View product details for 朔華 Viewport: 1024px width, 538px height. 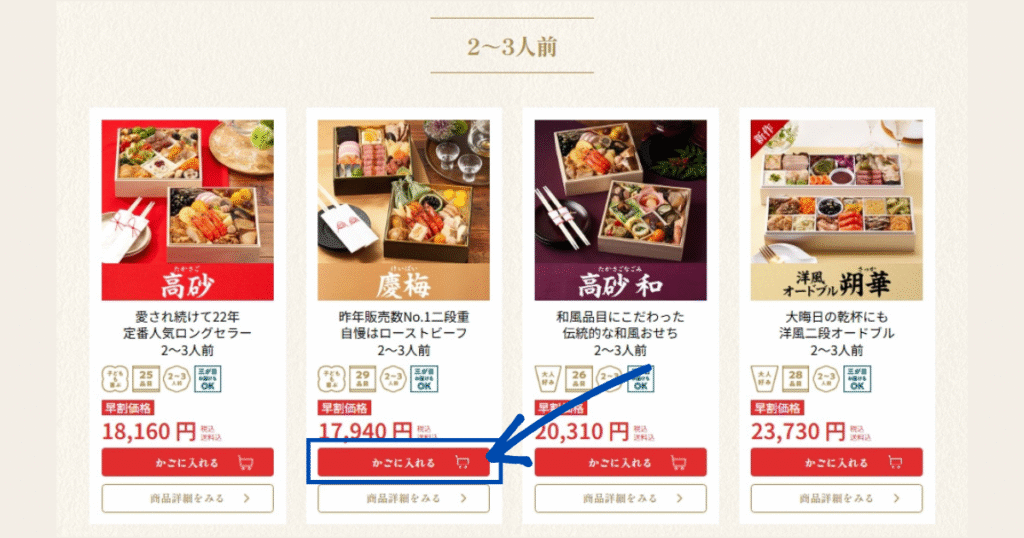click(x=837, y=498)
